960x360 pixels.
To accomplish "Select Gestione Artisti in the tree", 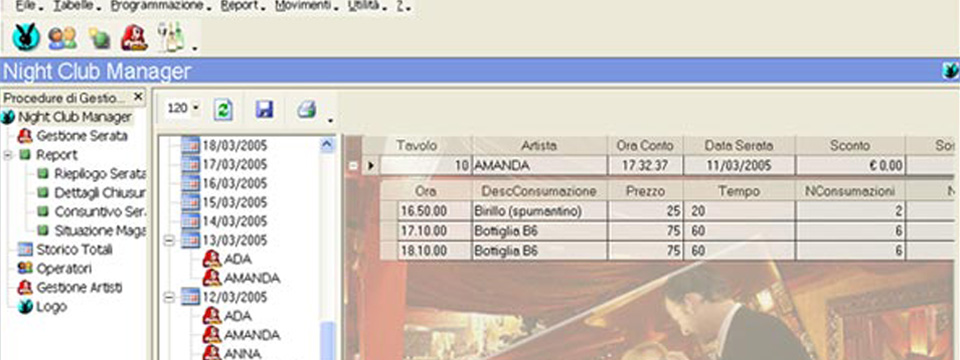I will coord(80,288).
